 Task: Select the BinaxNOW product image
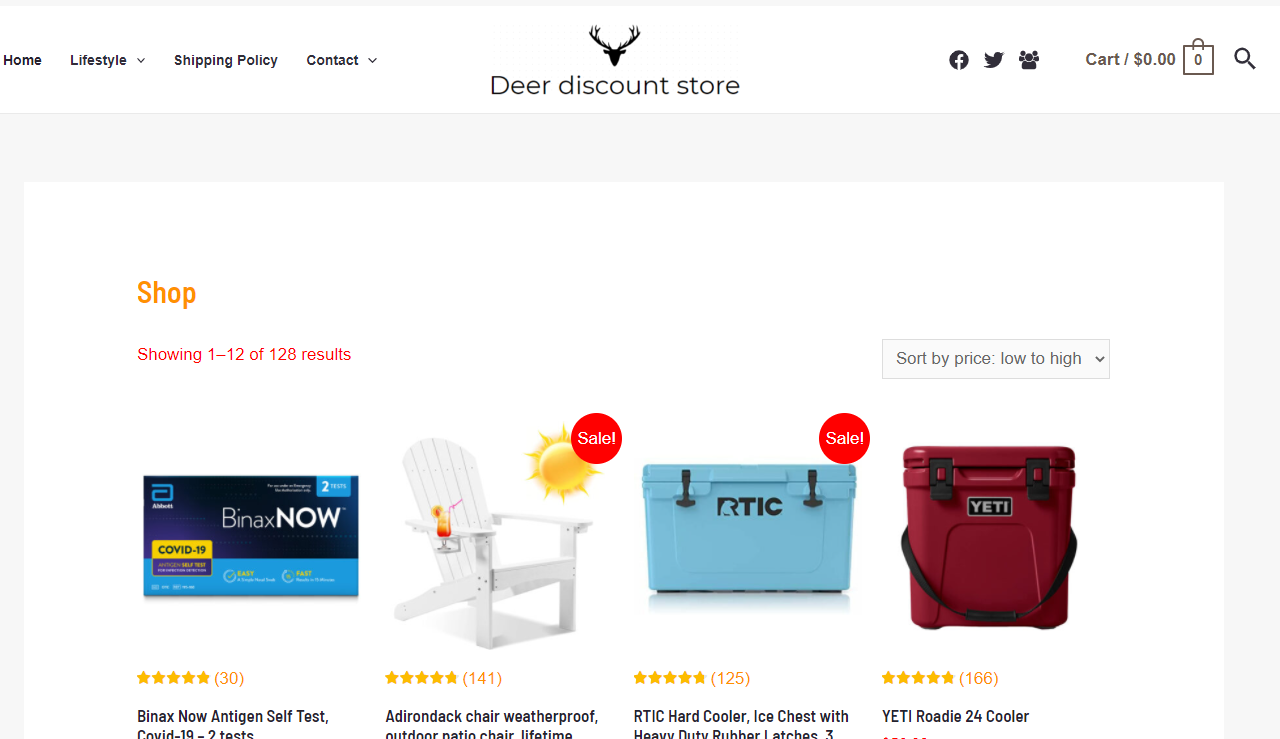(250, 537)
